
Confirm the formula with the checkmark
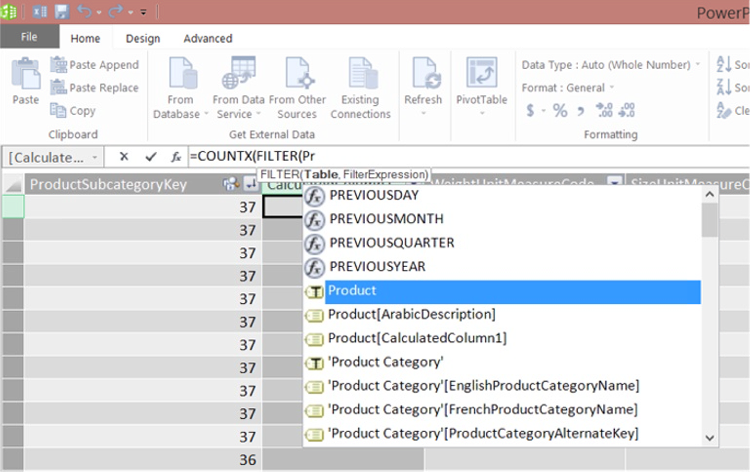pos(150,157)
